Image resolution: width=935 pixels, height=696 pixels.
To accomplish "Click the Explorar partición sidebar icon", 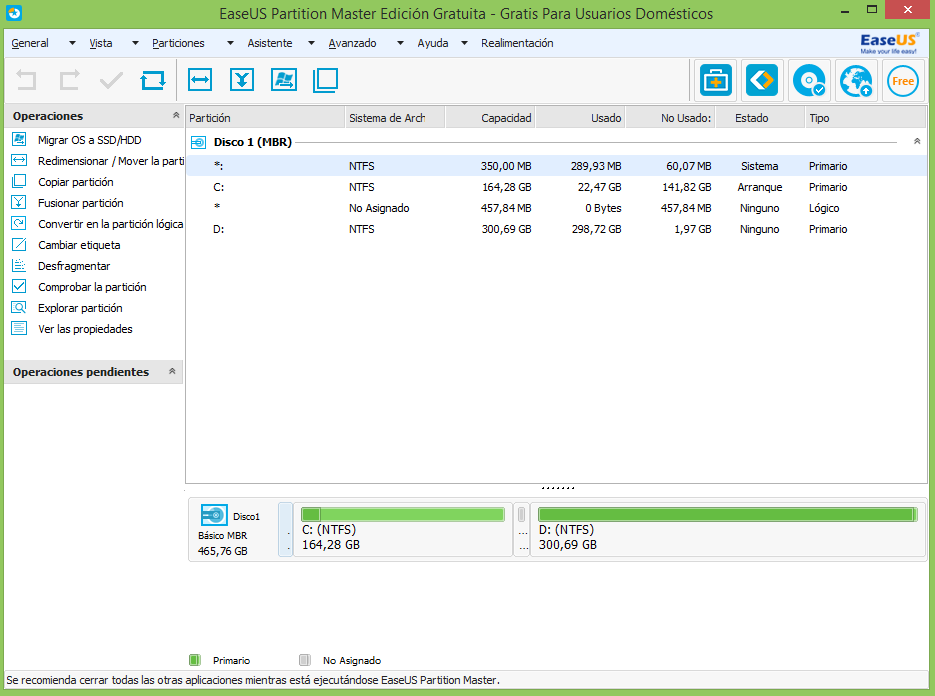I will pyautogui.click(x=20, y=308).
